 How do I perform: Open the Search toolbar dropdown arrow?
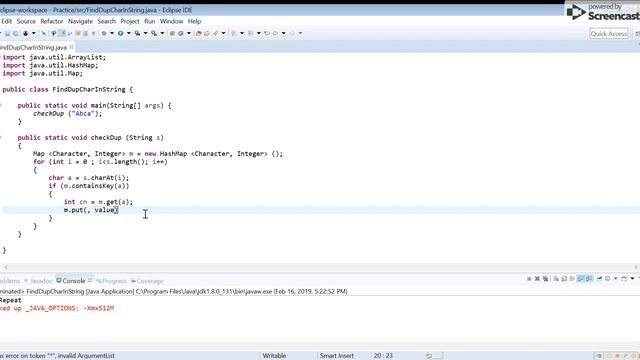point(223,33)
